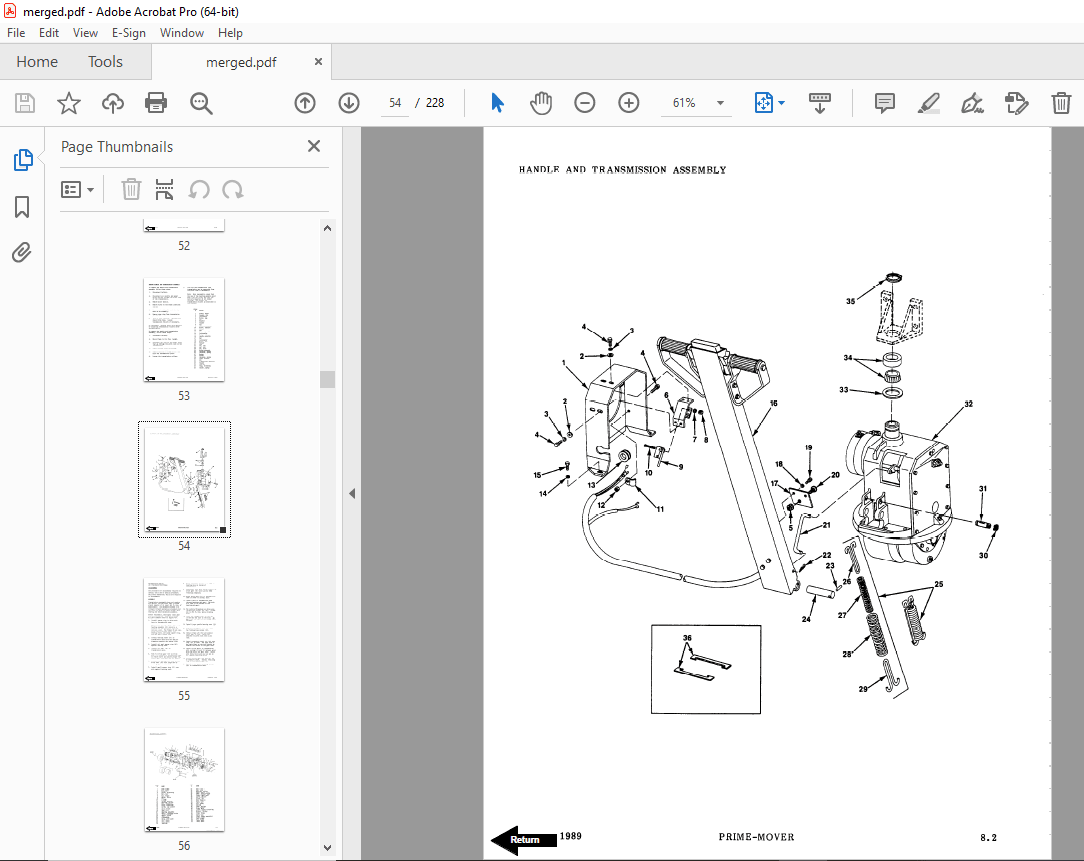
Task: Switch to the Tools tab
Action: pos(105,62)
